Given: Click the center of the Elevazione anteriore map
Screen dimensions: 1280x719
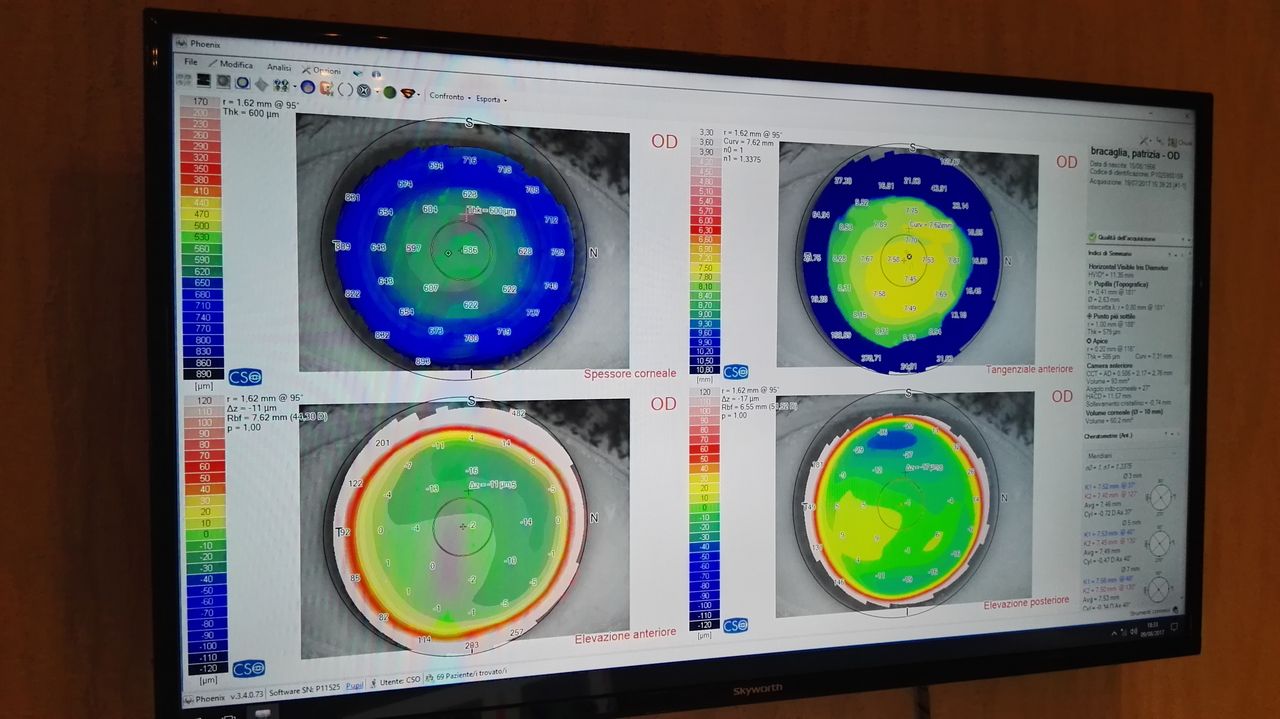Looking at the screenshot, I should [x=462, y=525].
